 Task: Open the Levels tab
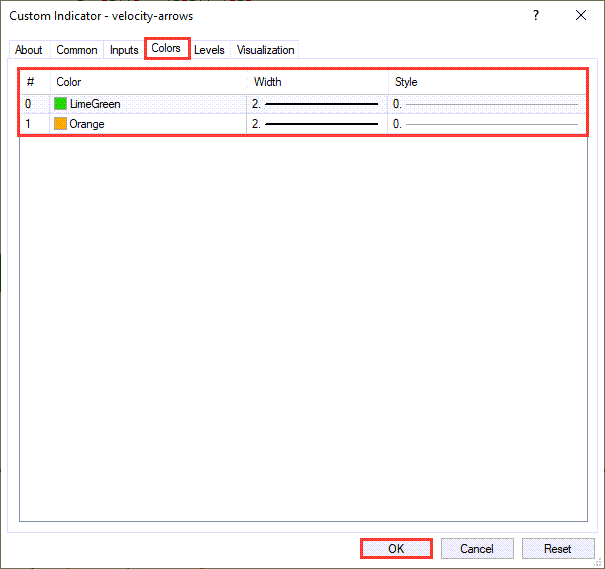point(209,50)
